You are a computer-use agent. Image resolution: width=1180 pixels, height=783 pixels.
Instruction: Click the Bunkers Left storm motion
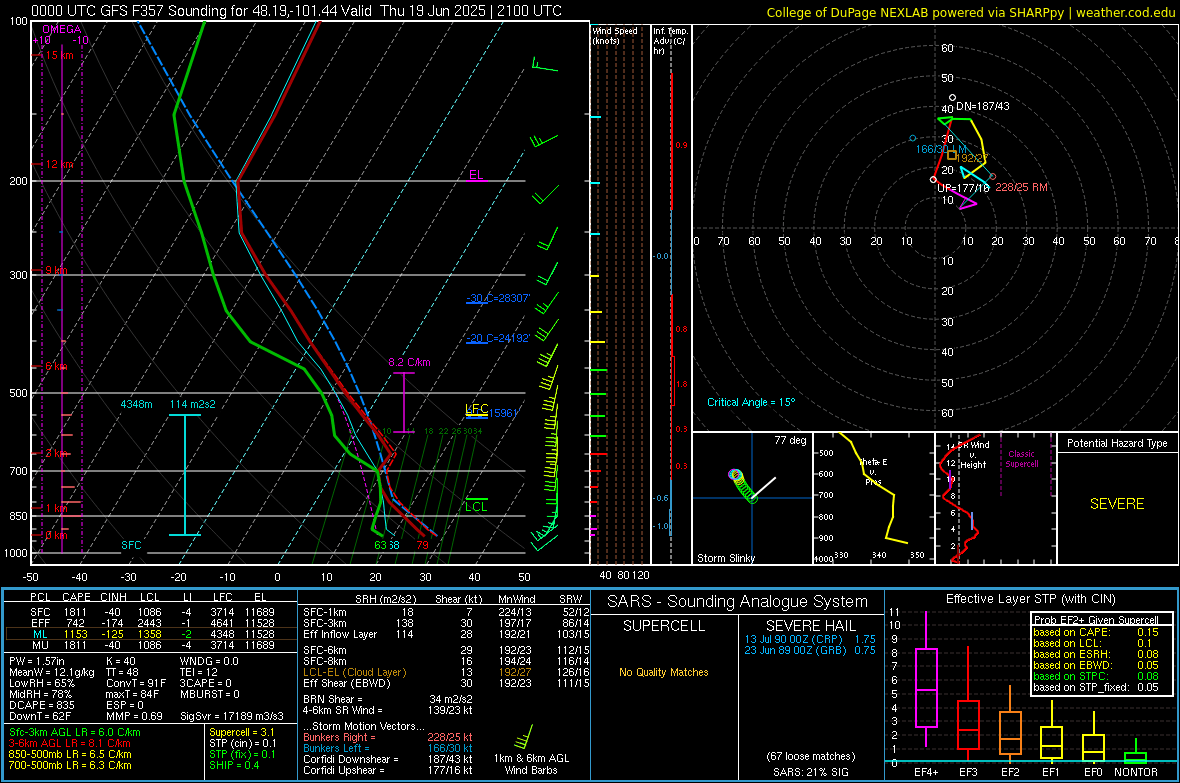point(388,748)
